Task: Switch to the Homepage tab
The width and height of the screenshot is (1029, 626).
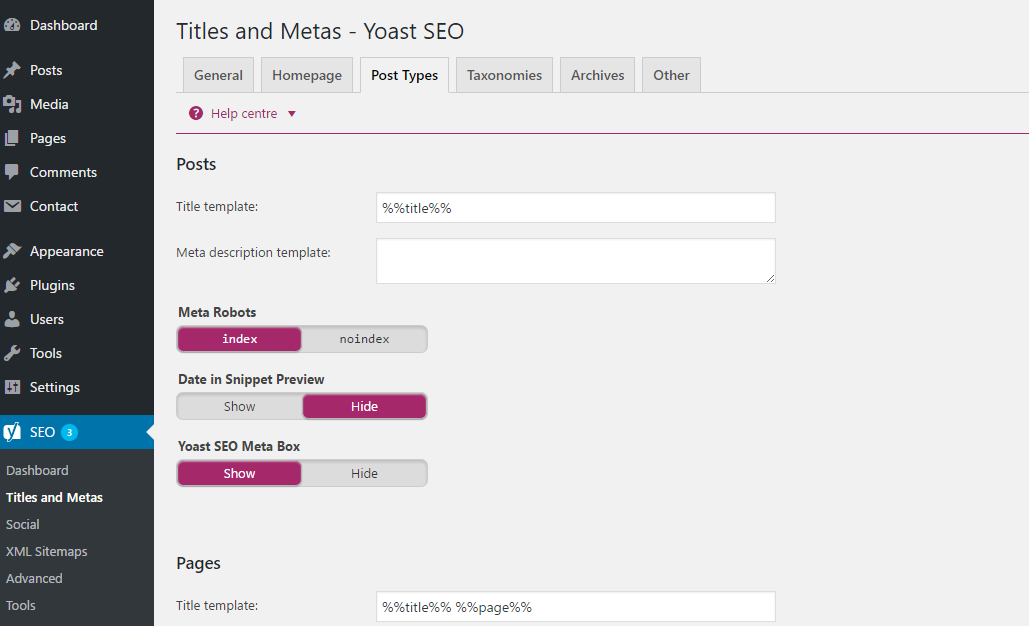Action: pyautogui.click(x=307, y=75)
